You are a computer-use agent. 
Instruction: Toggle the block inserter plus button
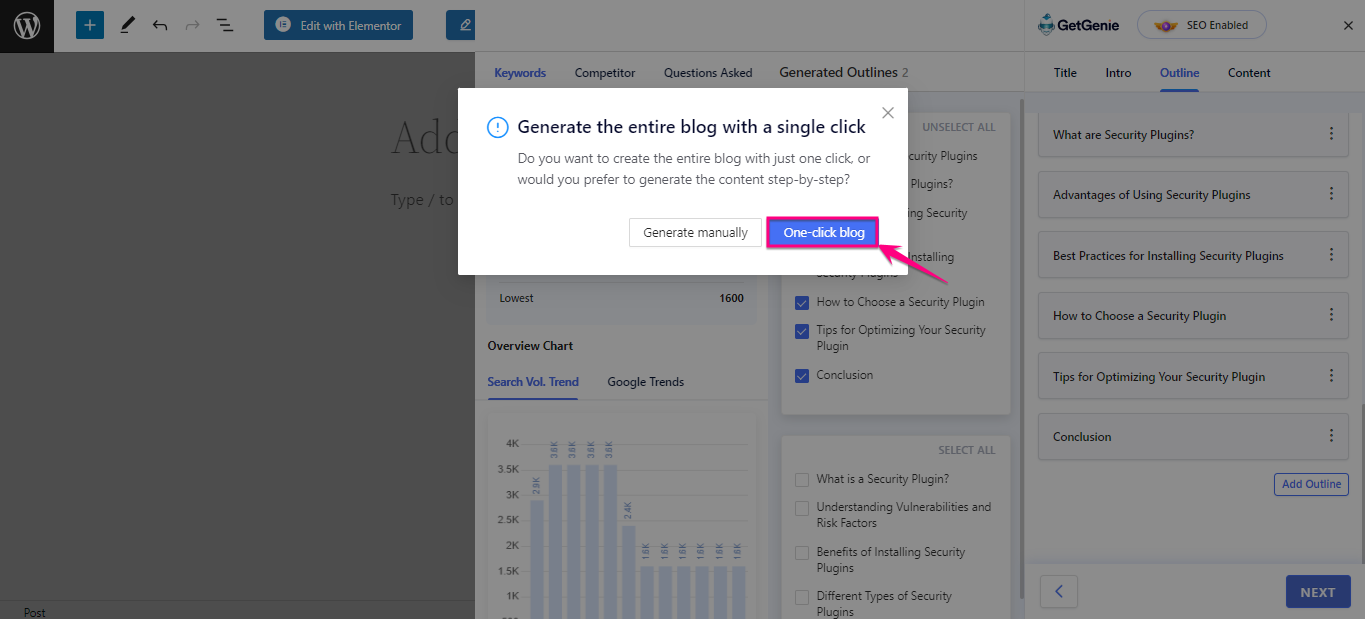tap(90, 25)
